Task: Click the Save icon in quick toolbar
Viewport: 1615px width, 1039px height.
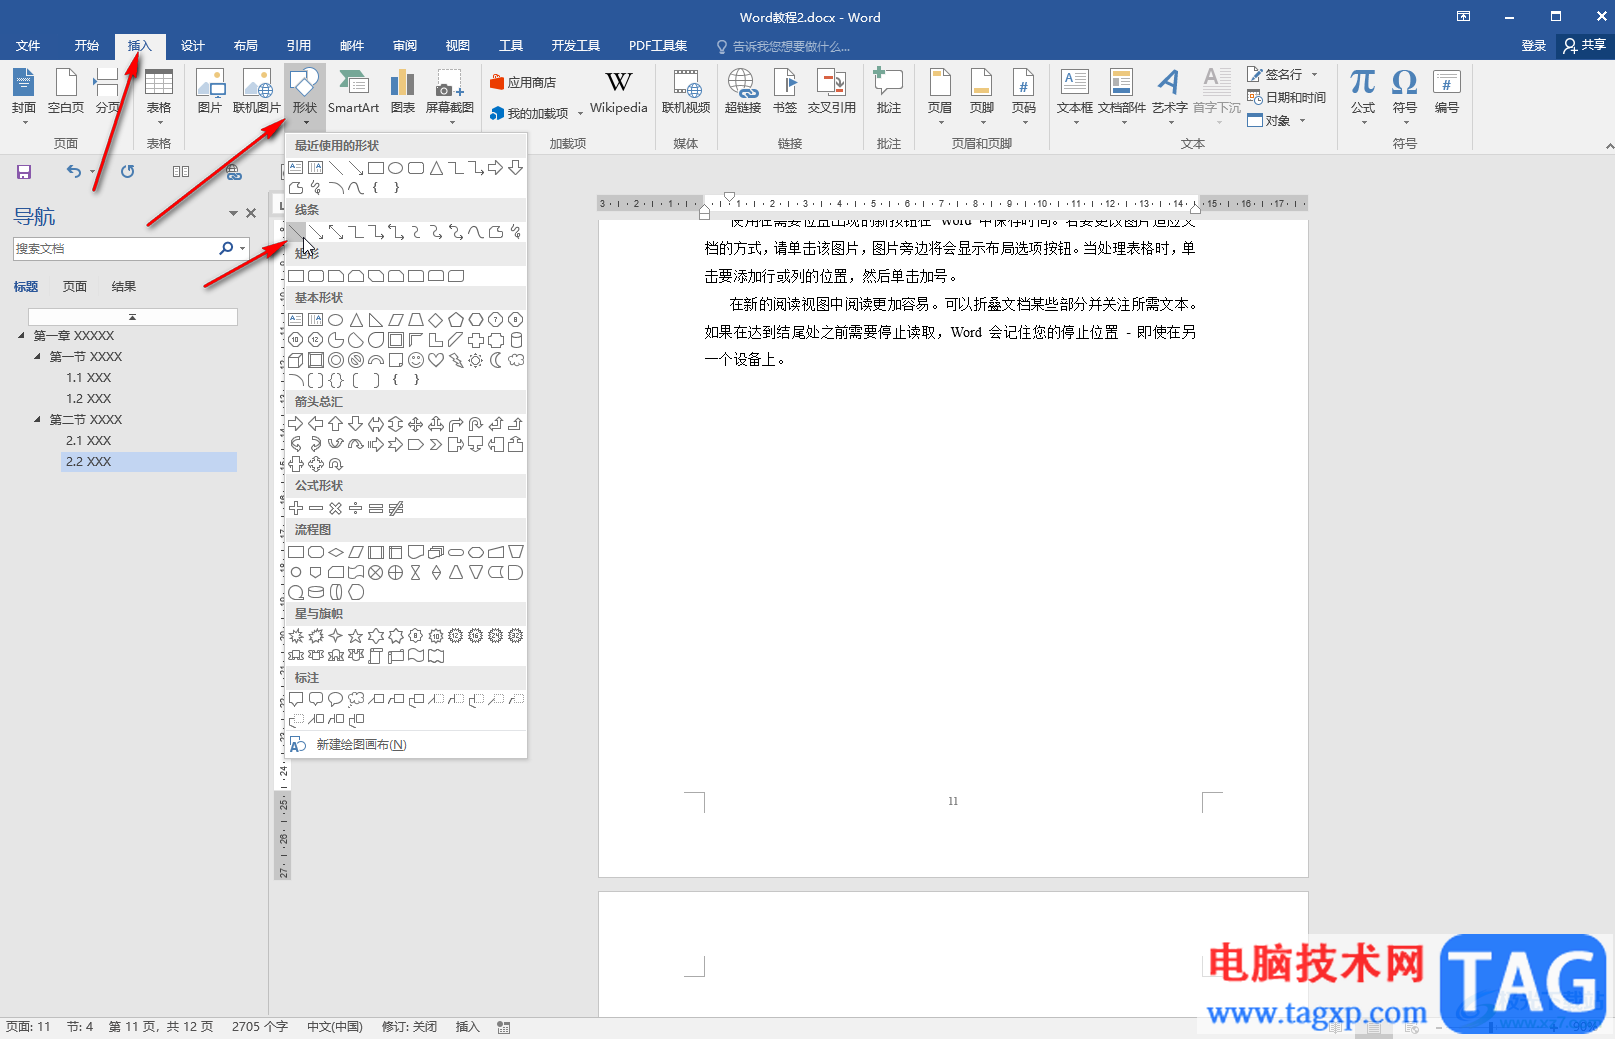Action: point(24,172)
